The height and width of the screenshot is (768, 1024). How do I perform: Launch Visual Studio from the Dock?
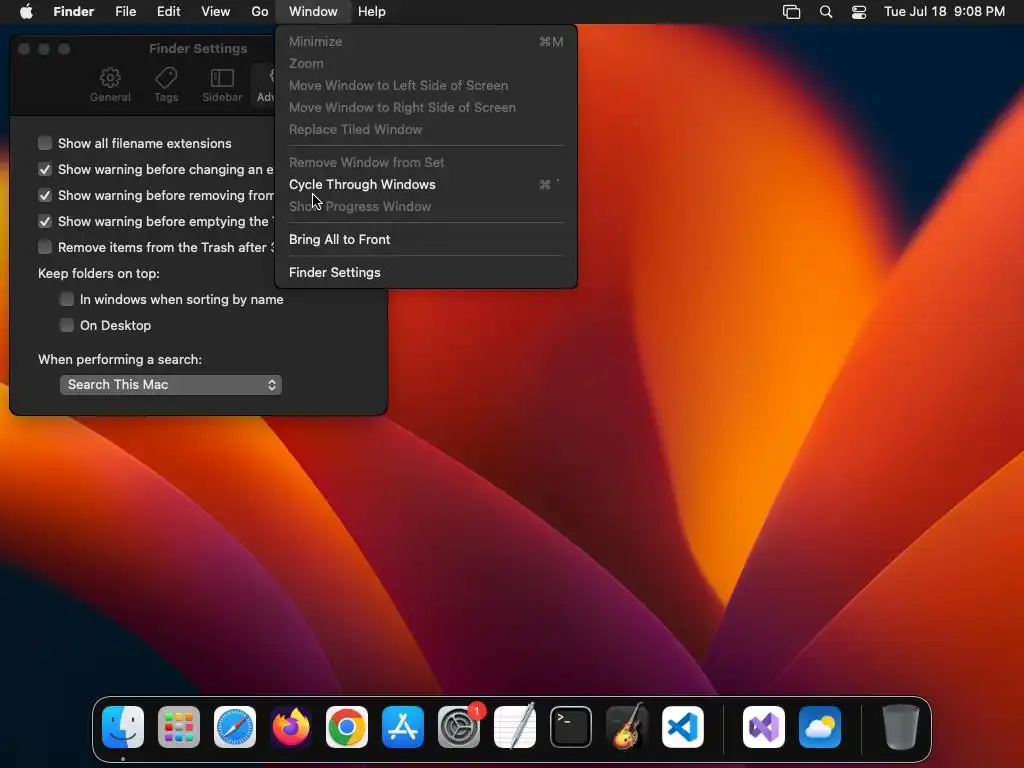click(x=764, y=727)
